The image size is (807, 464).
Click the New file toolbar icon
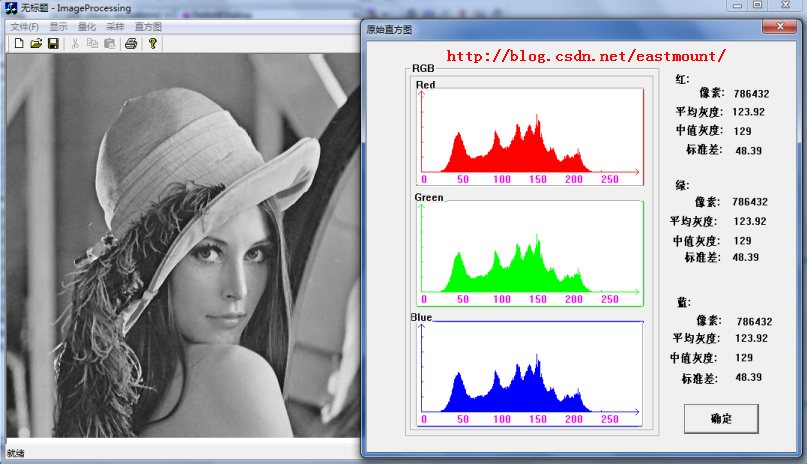pos(19,44)
